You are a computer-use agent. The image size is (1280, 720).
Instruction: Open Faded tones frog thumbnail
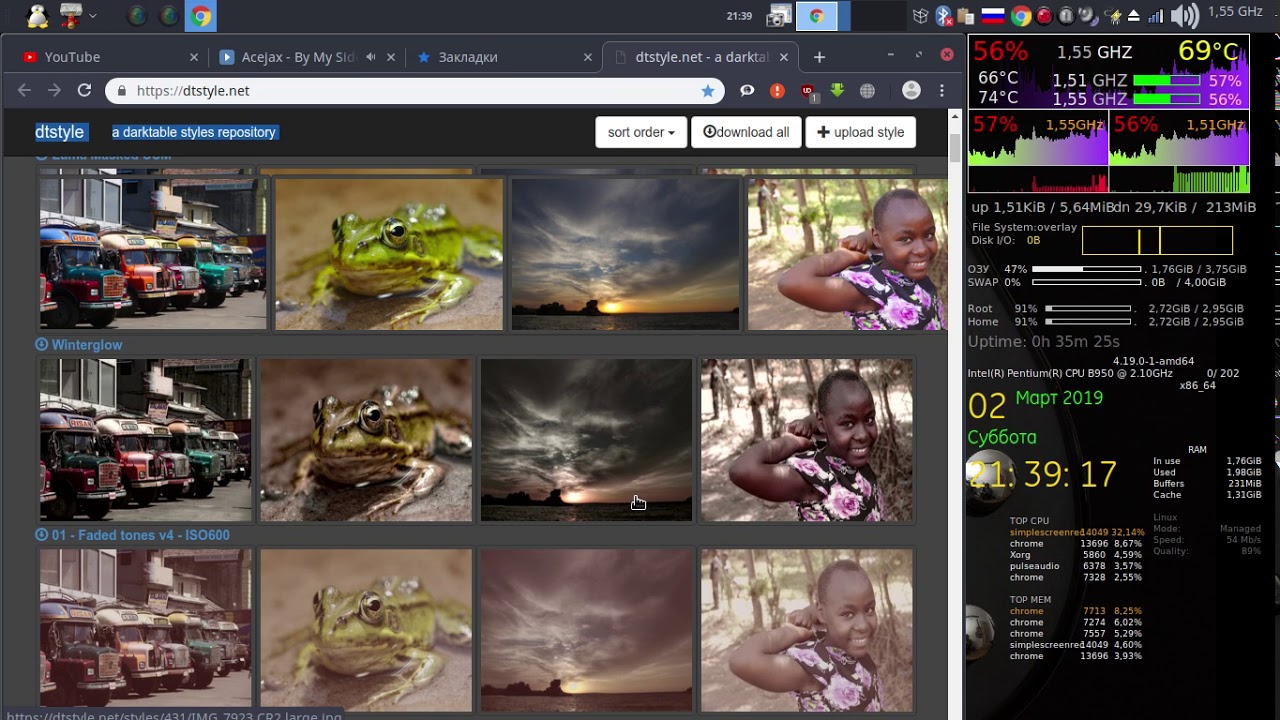click(366, 630)
